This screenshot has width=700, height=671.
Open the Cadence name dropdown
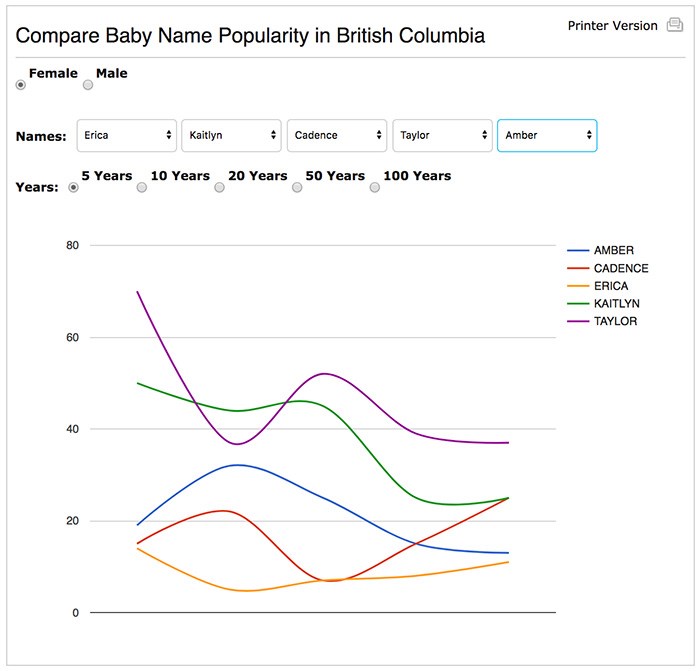click(337, 135)
